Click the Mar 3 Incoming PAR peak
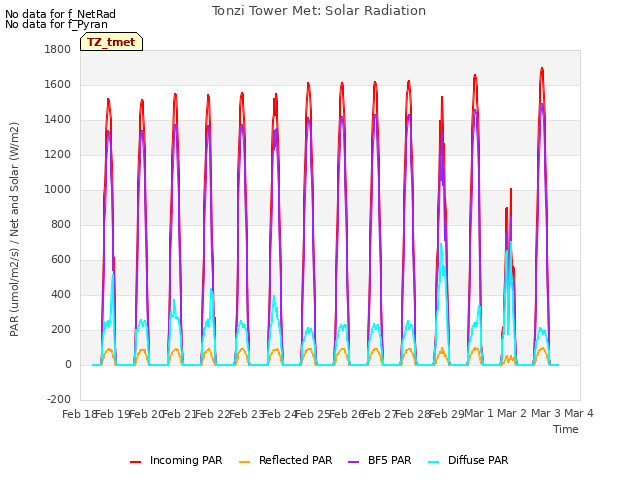Image resolution: width=640 pixels, height=480 pixels. click(542, 69)
